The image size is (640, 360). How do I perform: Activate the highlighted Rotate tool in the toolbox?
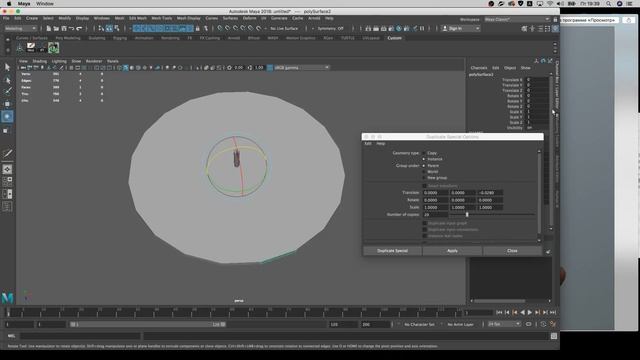tap(7, 117)
